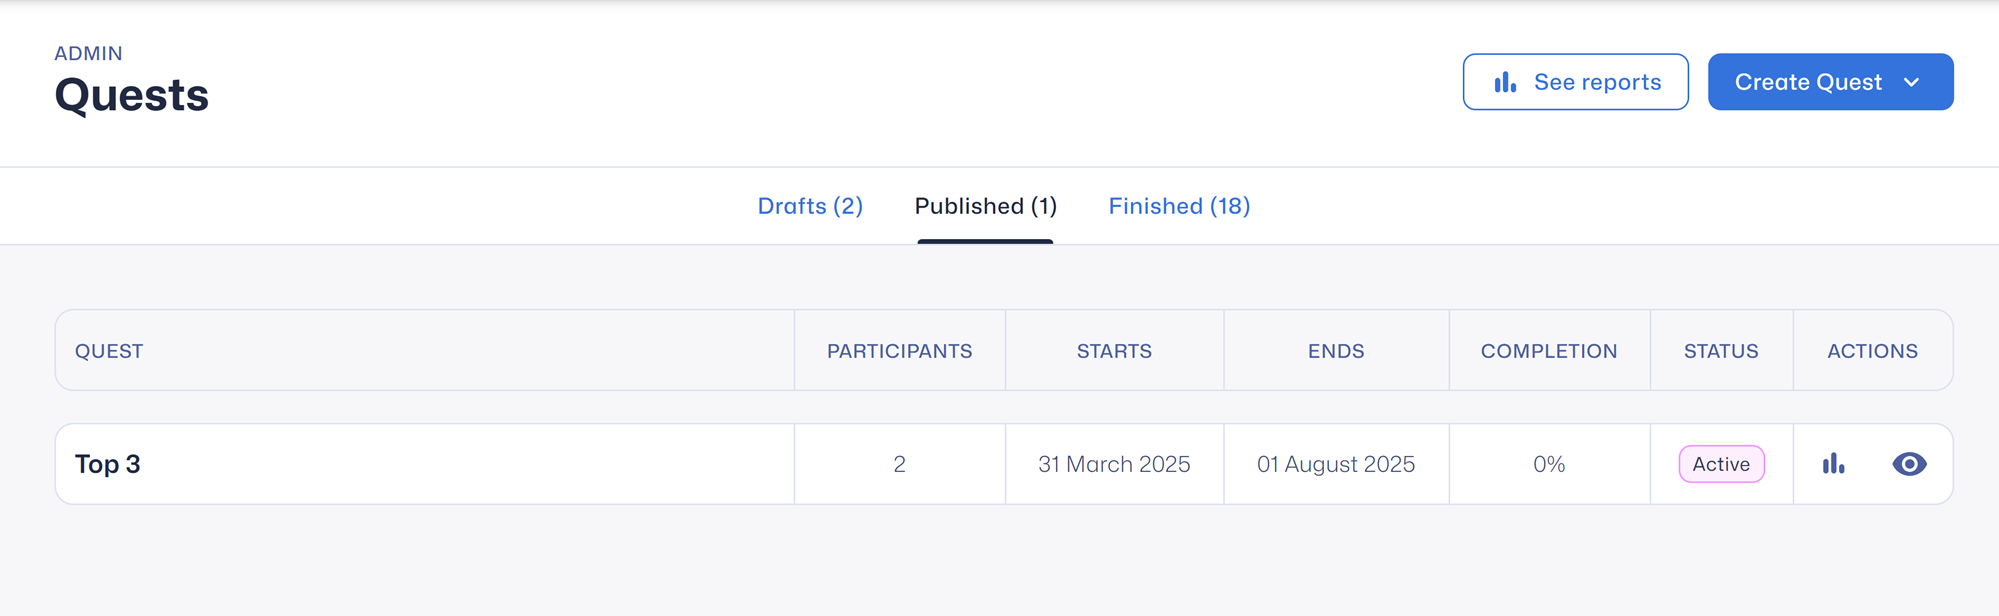Click the PARTICIPANTS column header
The height and width of the screenshot is (616, 1999).
coord(899,351)
